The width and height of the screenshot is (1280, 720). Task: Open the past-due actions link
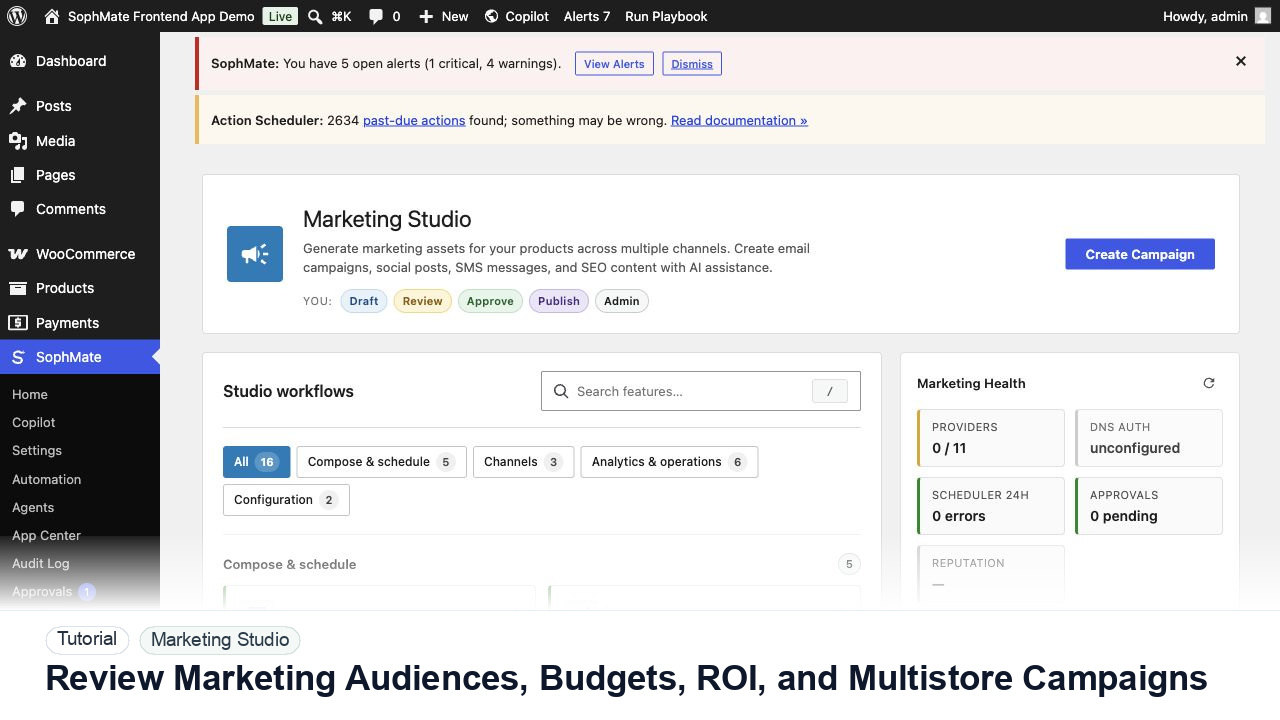click(414, 120)
